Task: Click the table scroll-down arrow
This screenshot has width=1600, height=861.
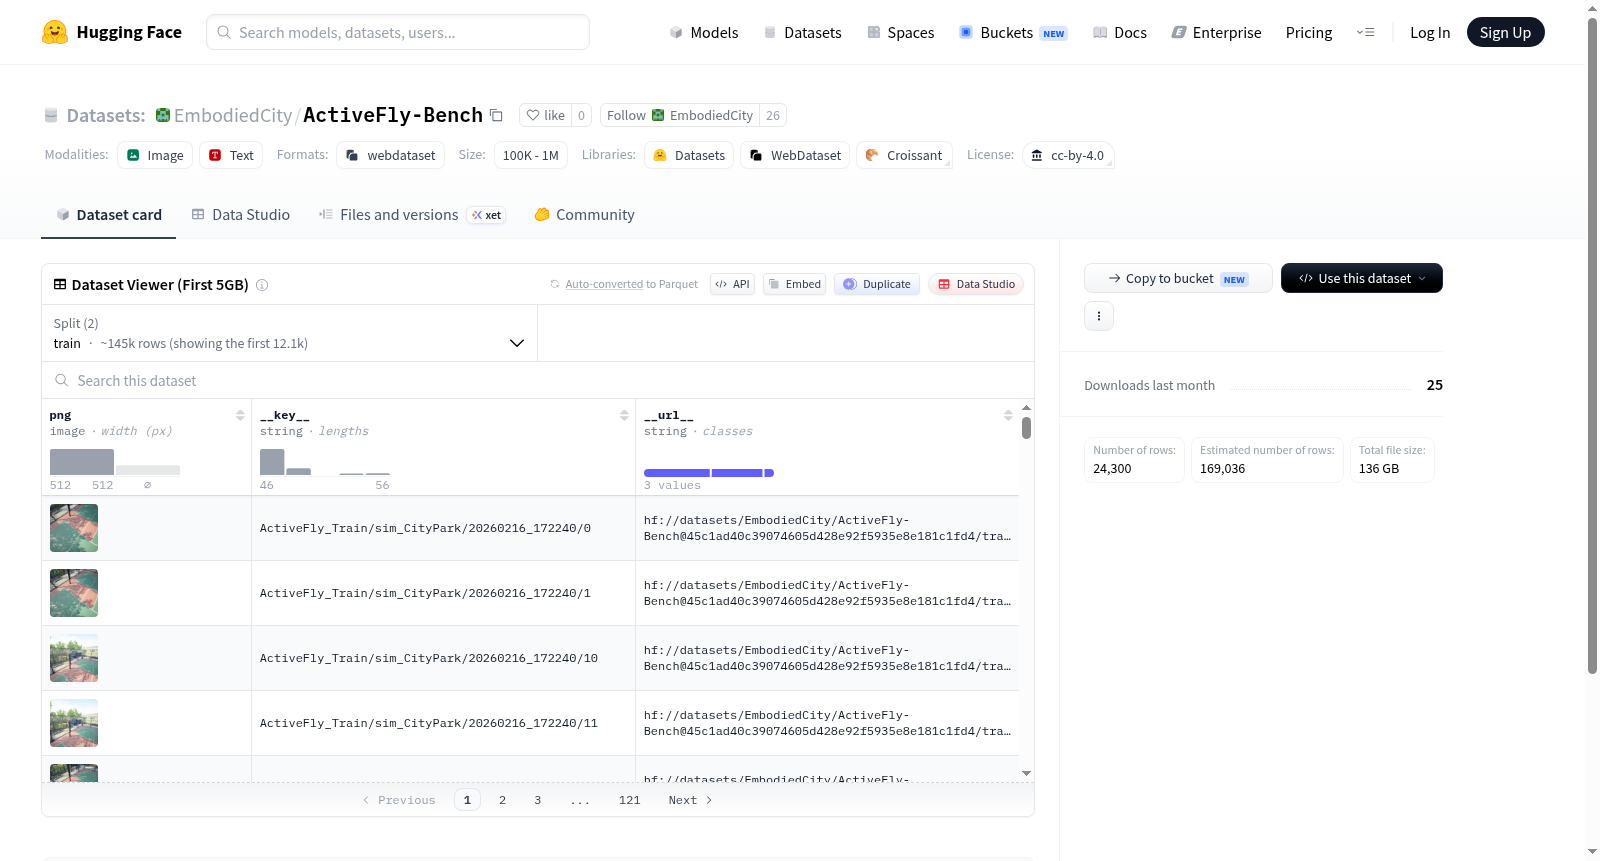Action: [1026, 773]
